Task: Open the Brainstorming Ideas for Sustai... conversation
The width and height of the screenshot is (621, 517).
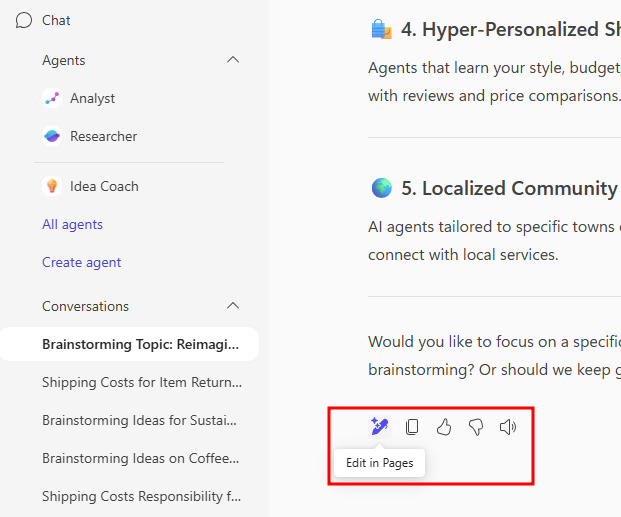Action: (141, 420)
